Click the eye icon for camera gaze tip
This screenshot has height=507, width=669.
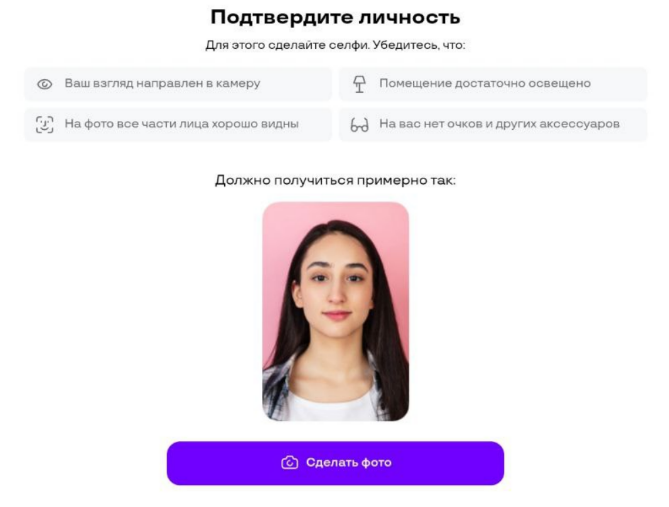44,84
